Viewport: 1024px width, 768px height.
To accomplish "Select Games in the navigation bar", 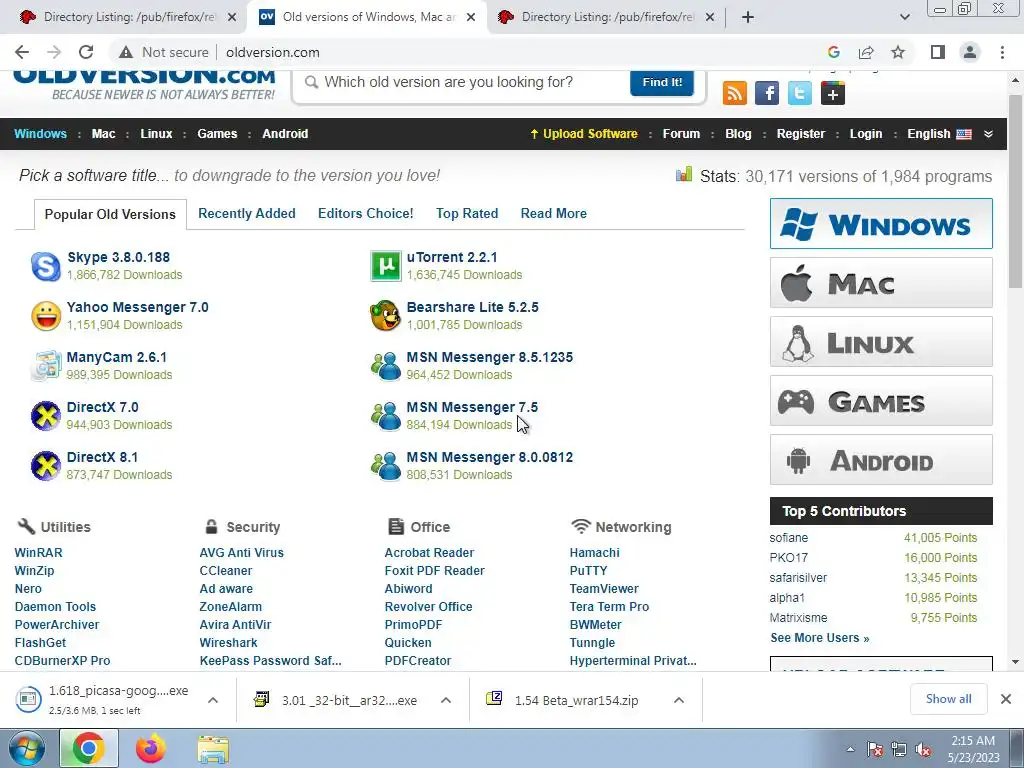I will [x=217, y=134].
